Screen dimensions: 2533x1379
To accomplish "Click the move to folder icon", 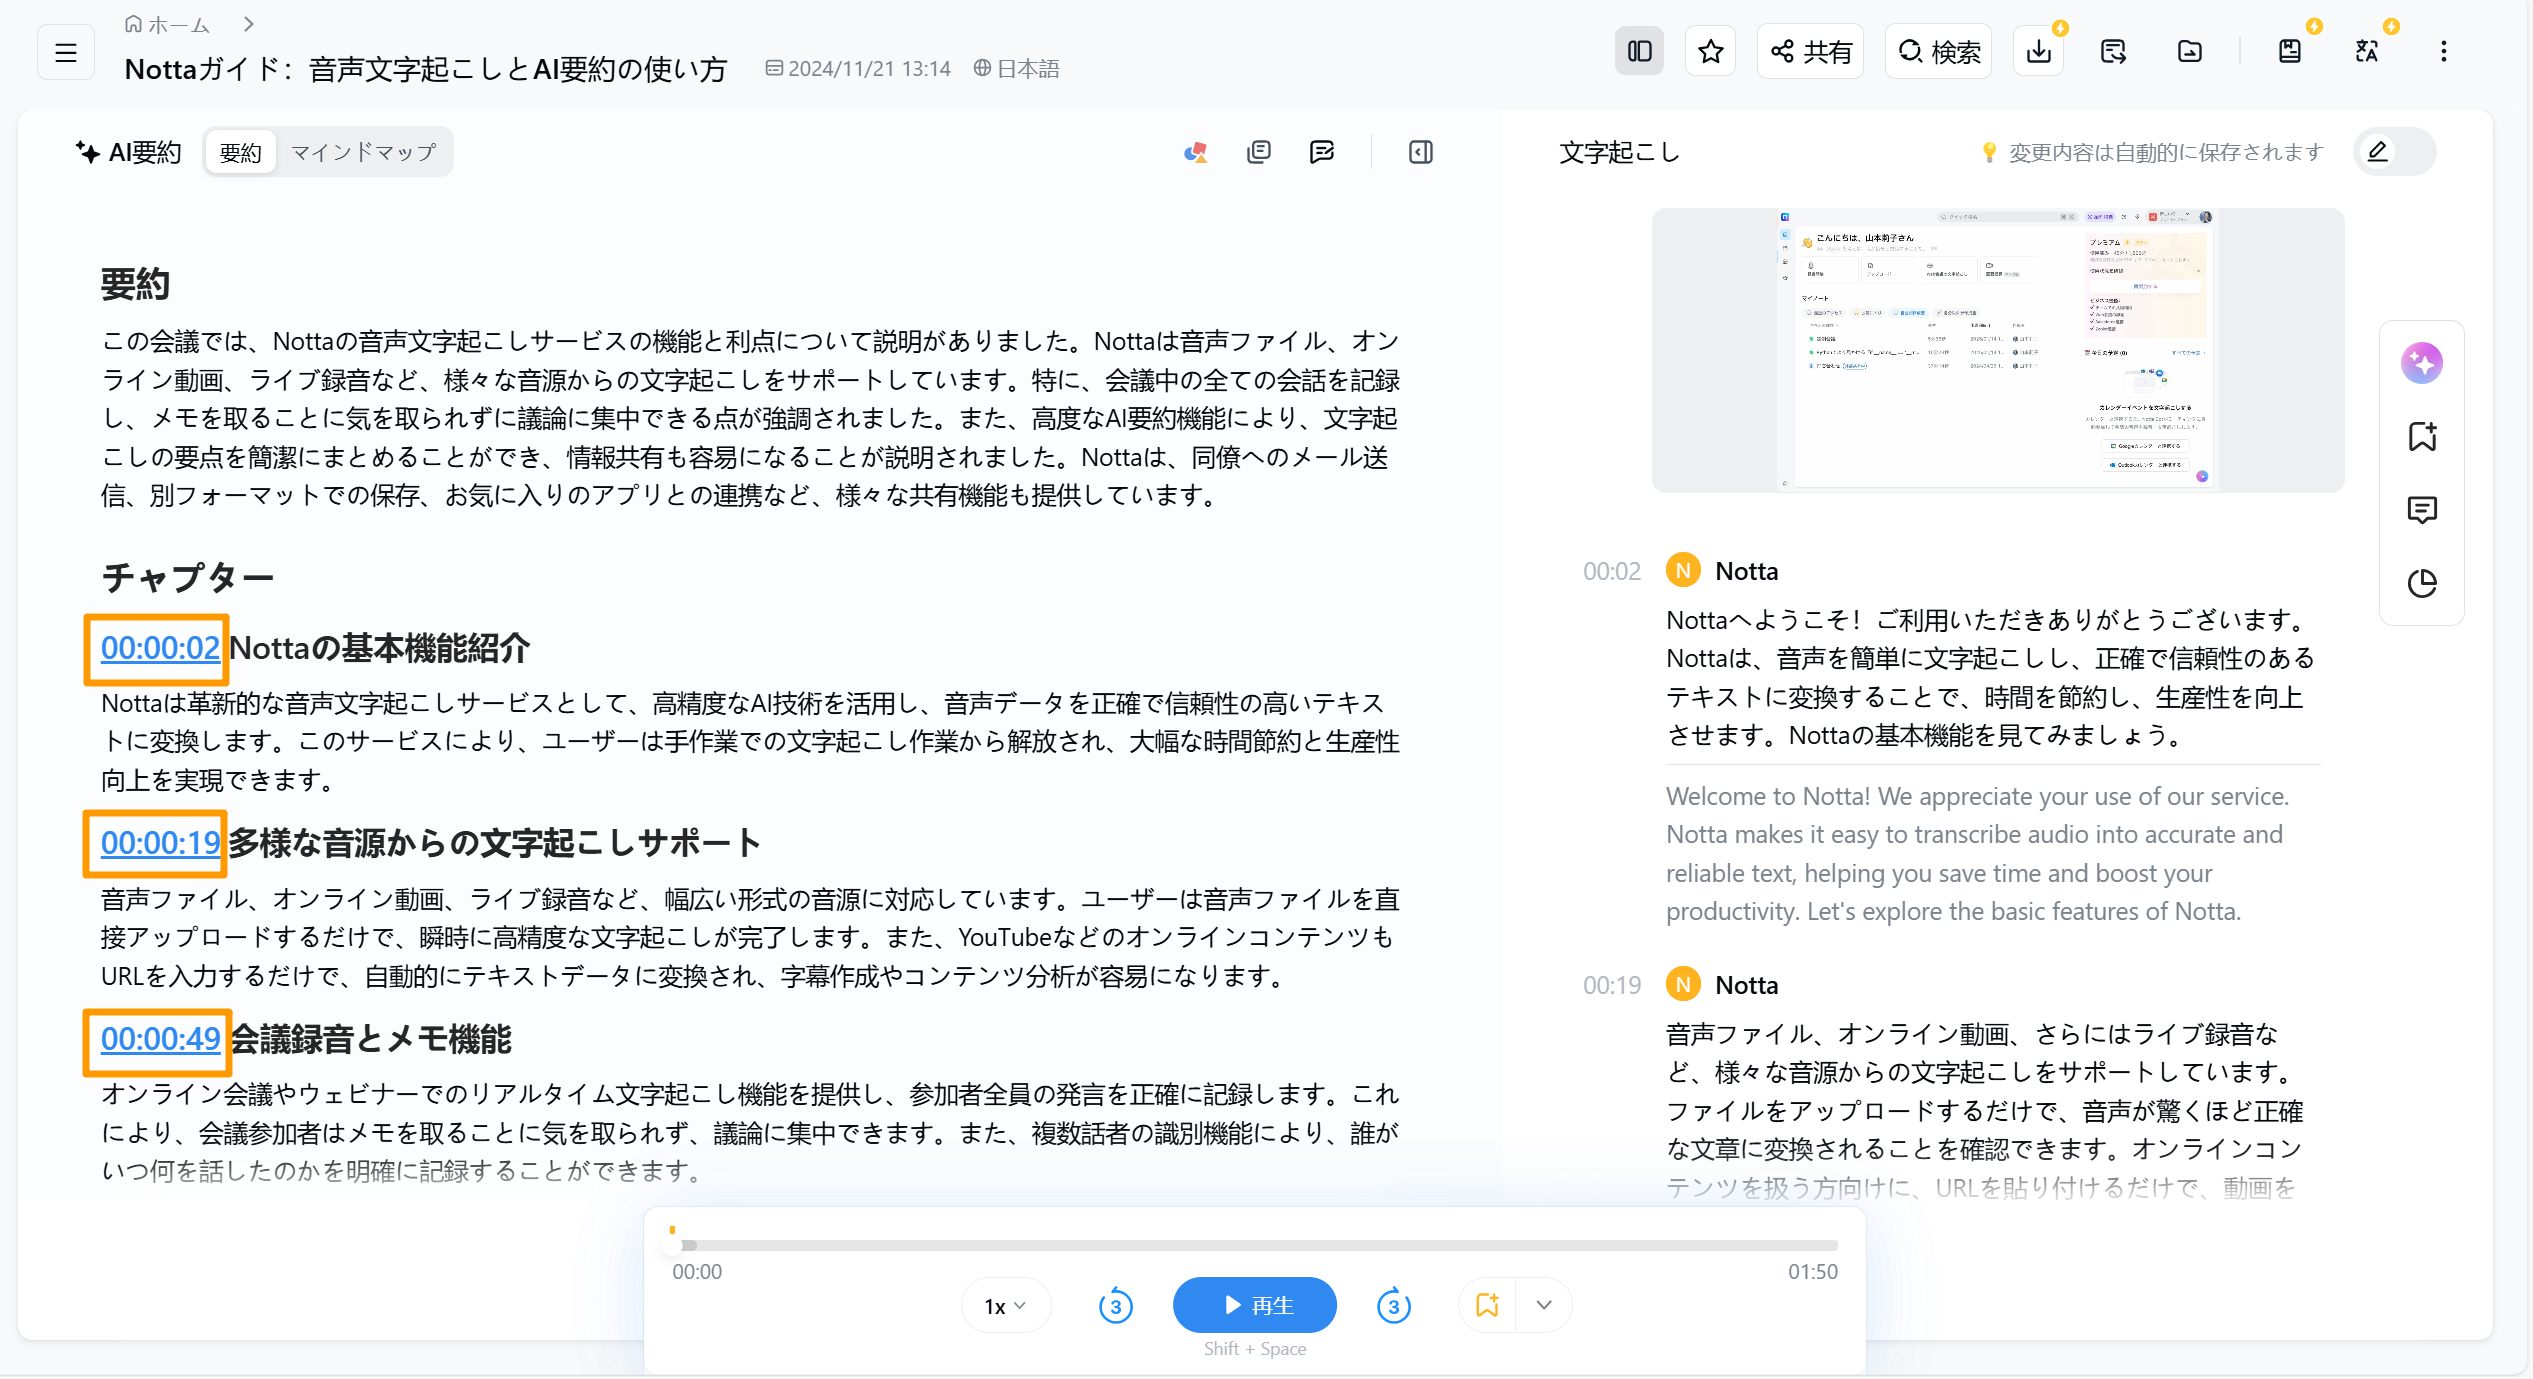I will pyautogui.click(x=2189, y=51).
